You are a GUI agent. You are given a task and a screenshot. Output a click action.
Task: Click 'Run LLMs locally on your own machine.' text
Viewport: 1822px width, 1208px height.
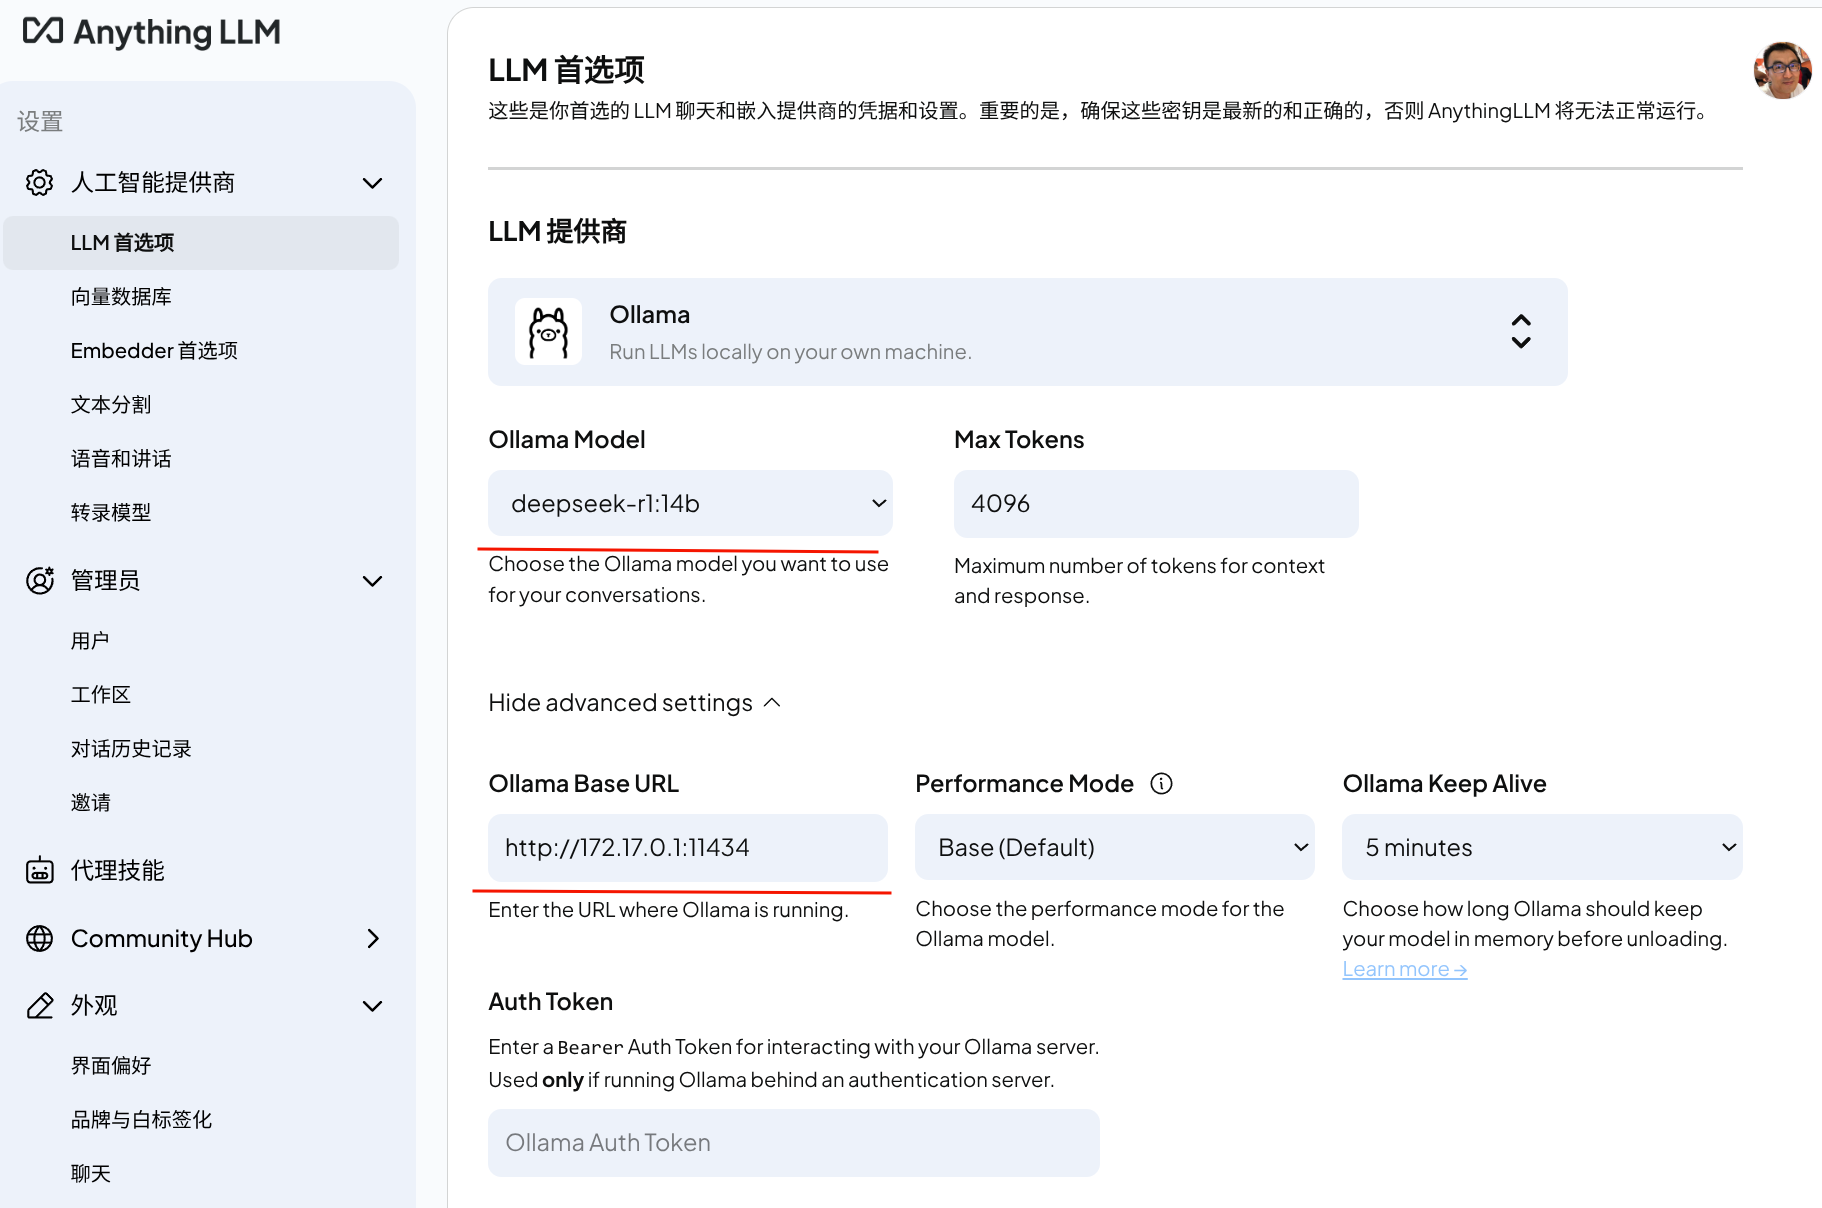[790, 352]
